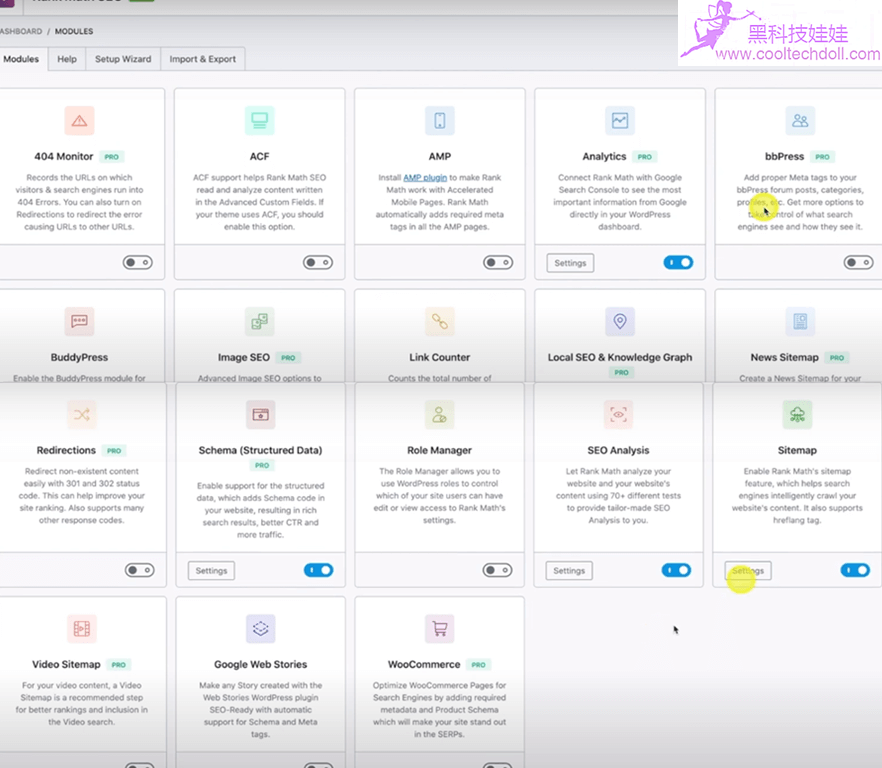Image resolution: width=882 pixels, height=768 pixels.
Task: Click the Redirections shuffle arrows icon
Action: click(82, 415)
